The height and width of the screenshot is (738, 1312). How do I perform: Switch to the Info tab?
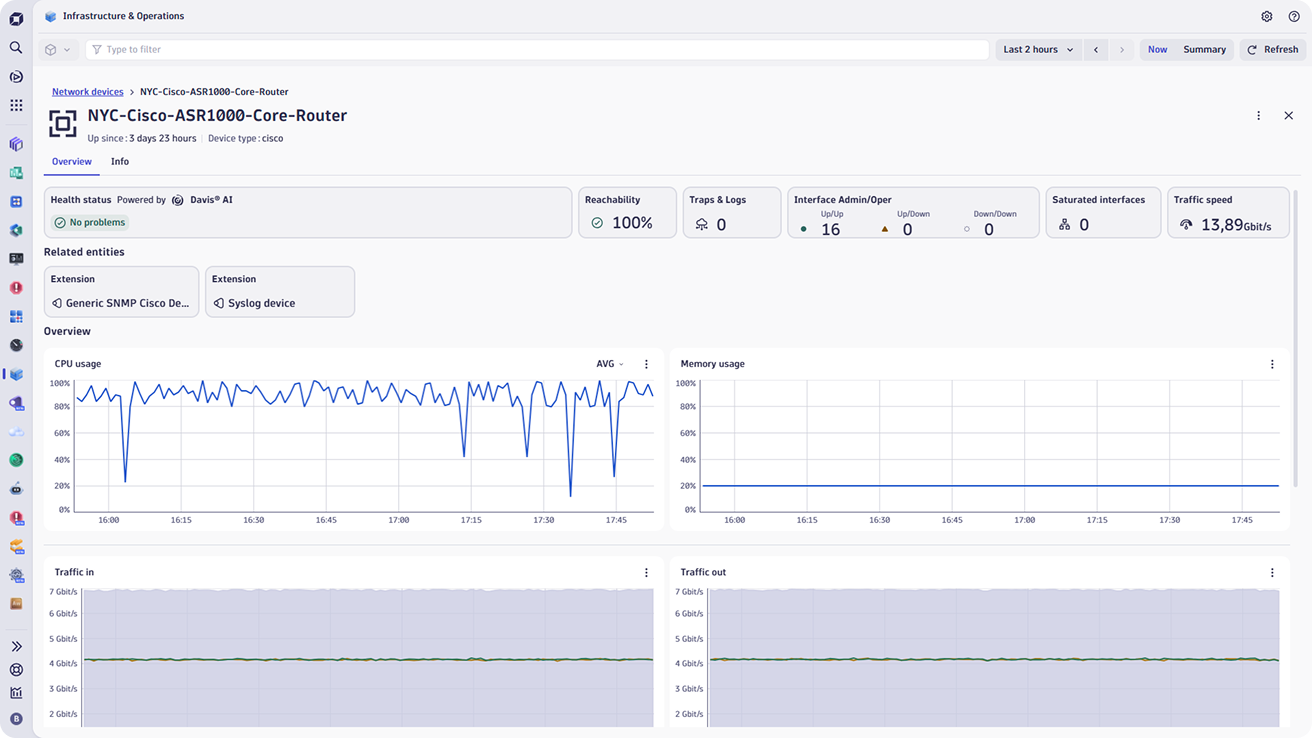tap(120, 162)
